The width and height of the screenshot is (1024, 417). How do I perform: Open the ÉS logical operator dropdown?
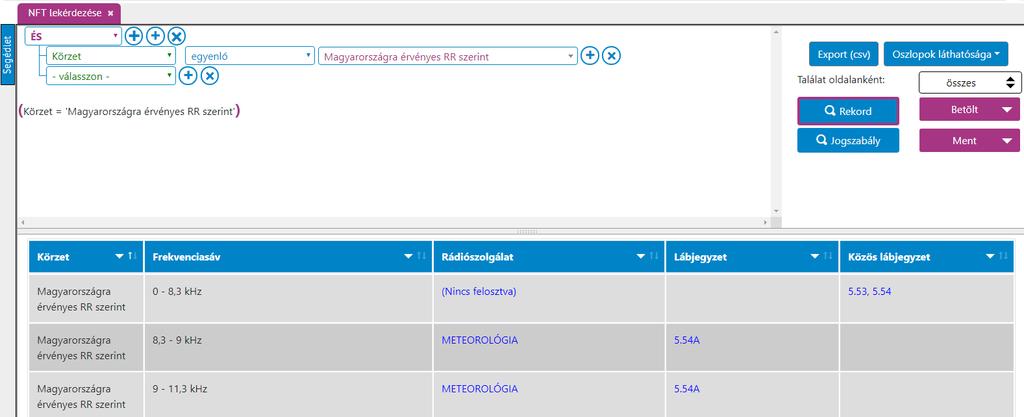coord(73,36)
